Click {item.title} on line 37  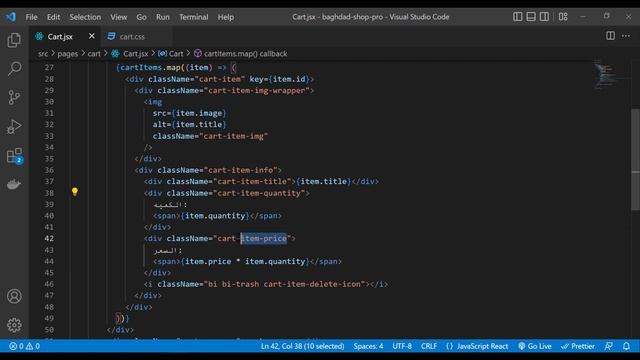(x=324, y=181)
